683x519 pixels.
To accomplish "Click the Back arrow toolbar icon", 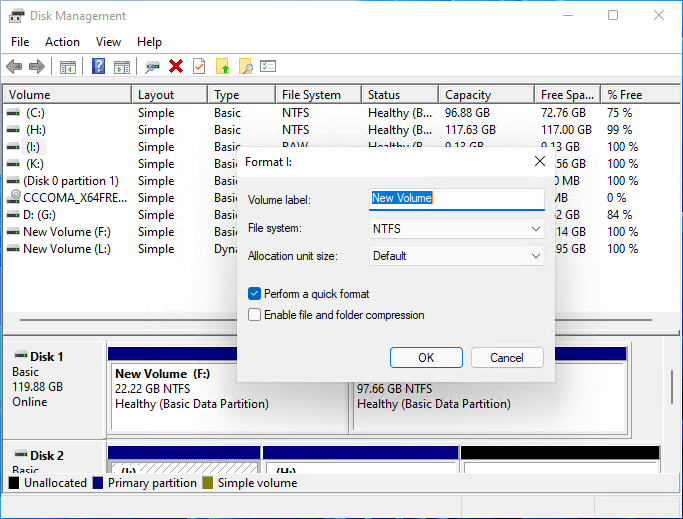I will coord(14,66).
